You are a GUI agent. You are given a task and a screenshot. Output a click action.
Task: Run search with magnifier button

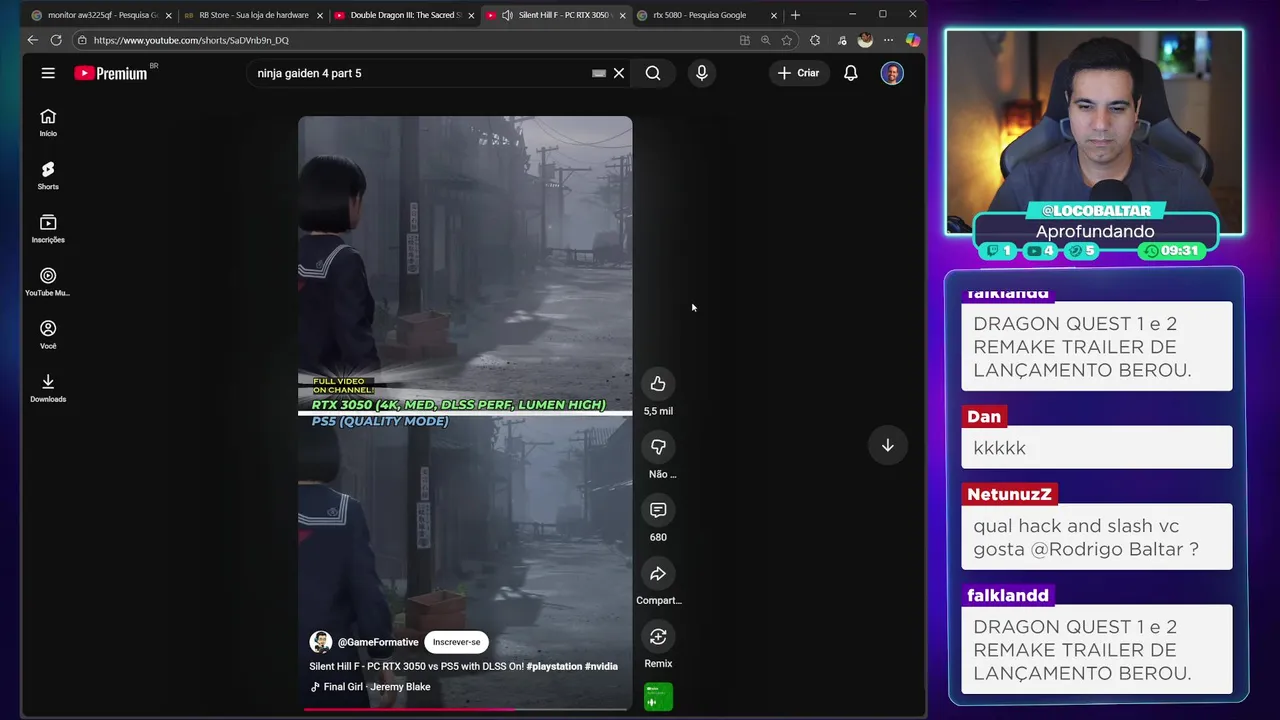point(653,73)
